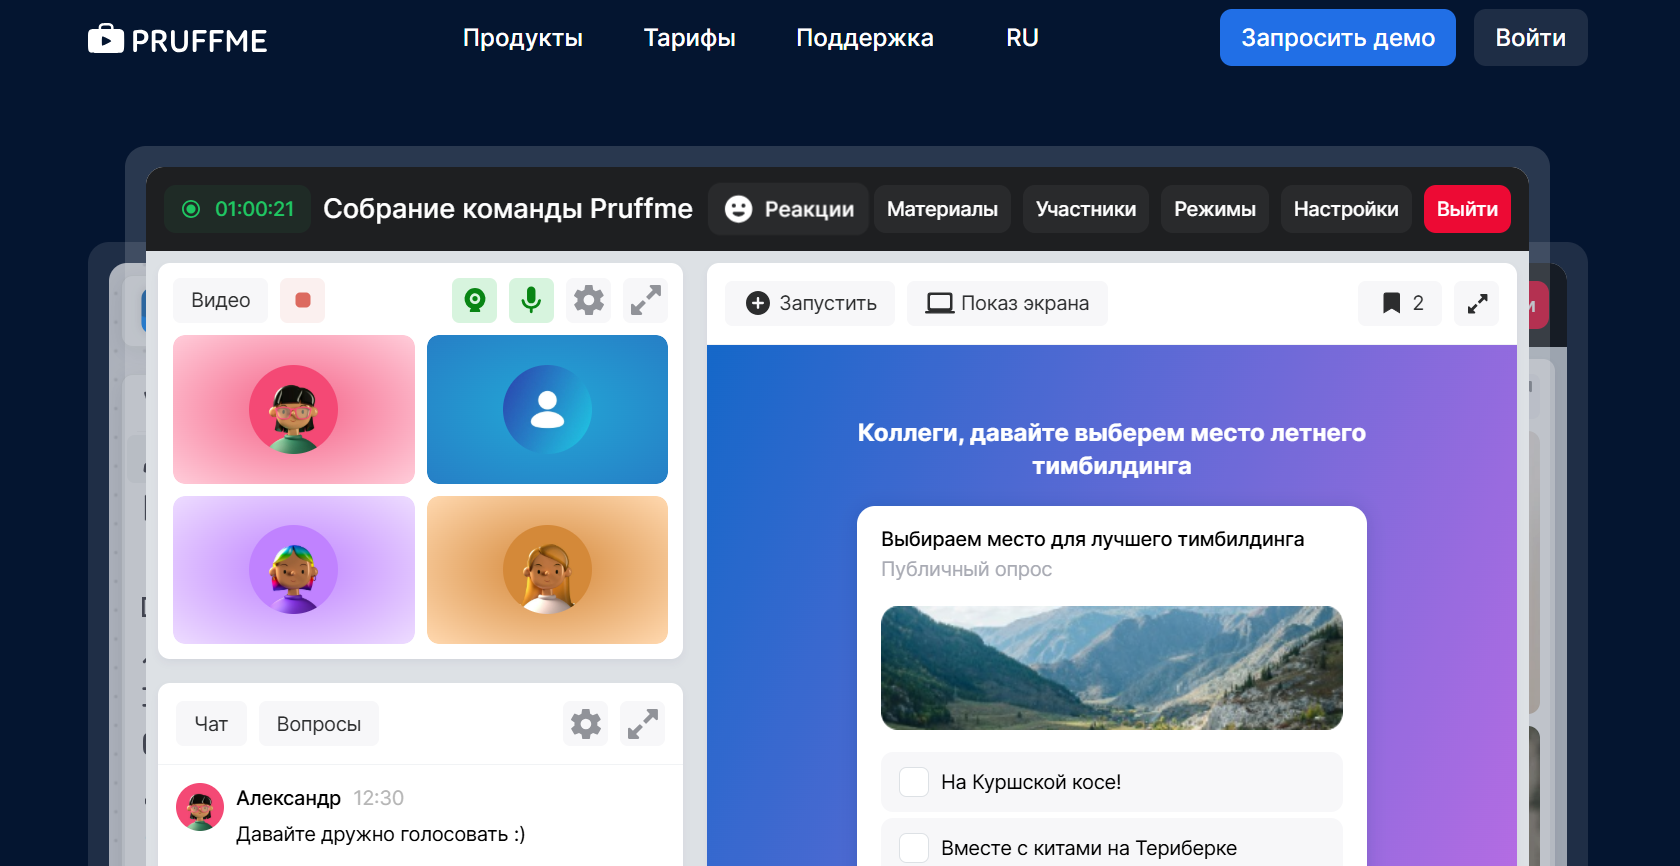Select the orange participant video tile
This screenshot has width=1680, height=866.
click(x=547, y=570)
